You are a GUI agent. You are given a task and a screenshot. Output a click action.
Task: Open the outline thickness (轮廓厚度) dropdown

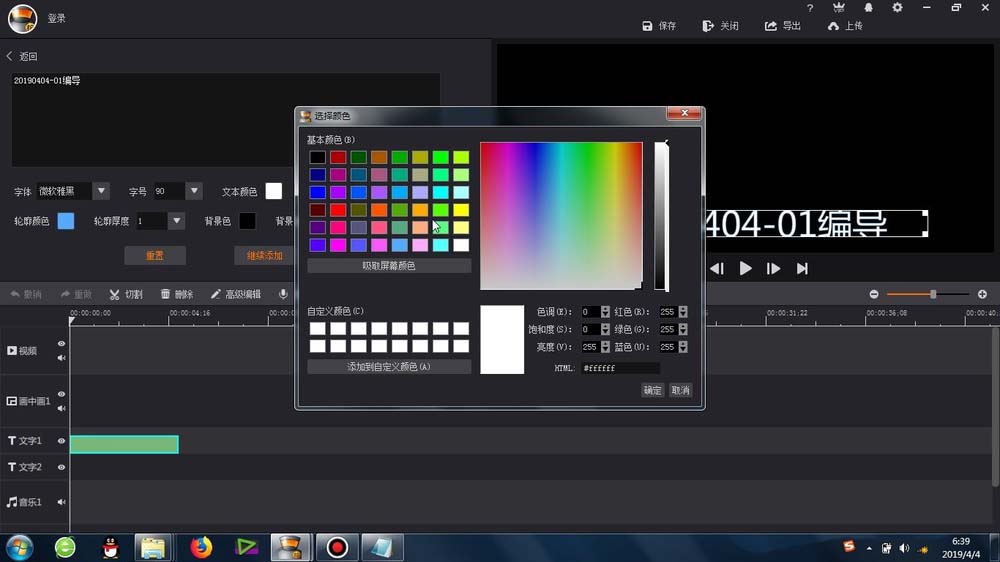point(176,221)
